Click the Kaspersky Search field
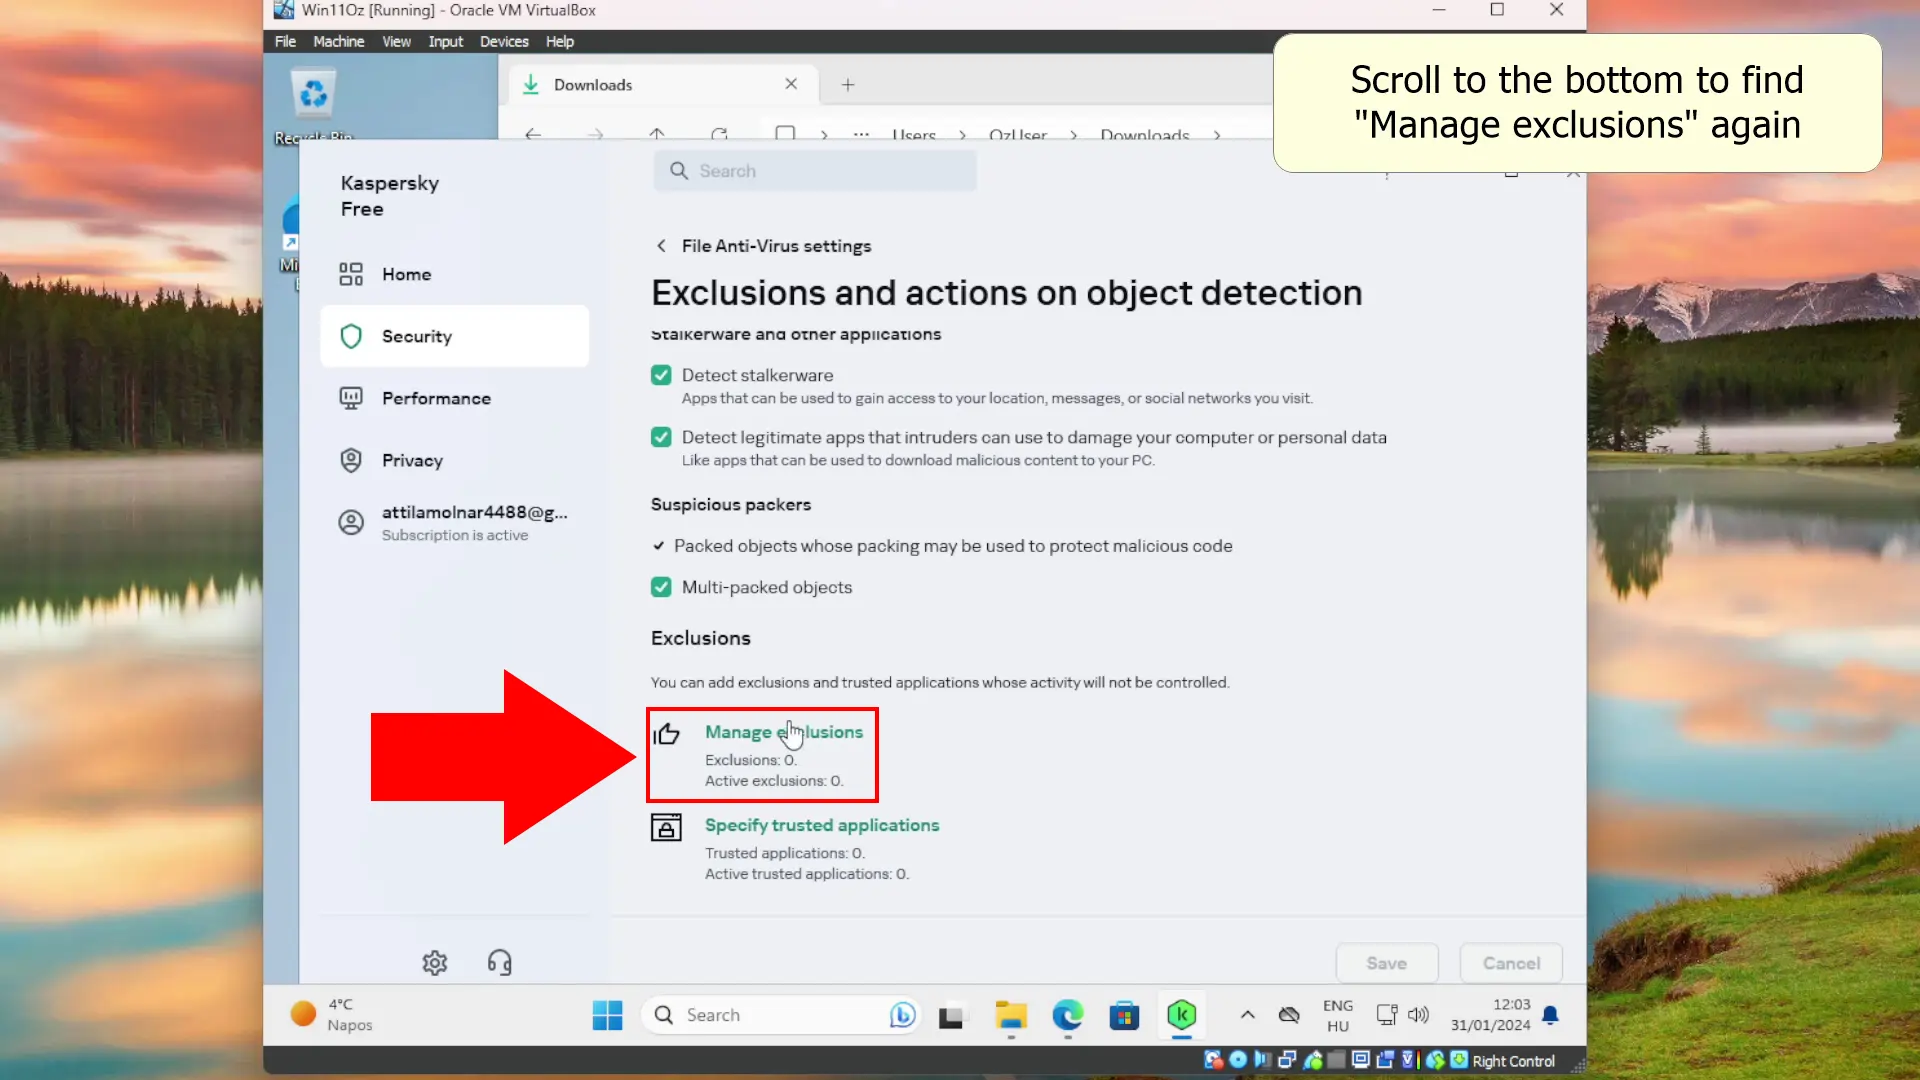Viewport: 1920px width, 1080px height. [x=815, y=171]
